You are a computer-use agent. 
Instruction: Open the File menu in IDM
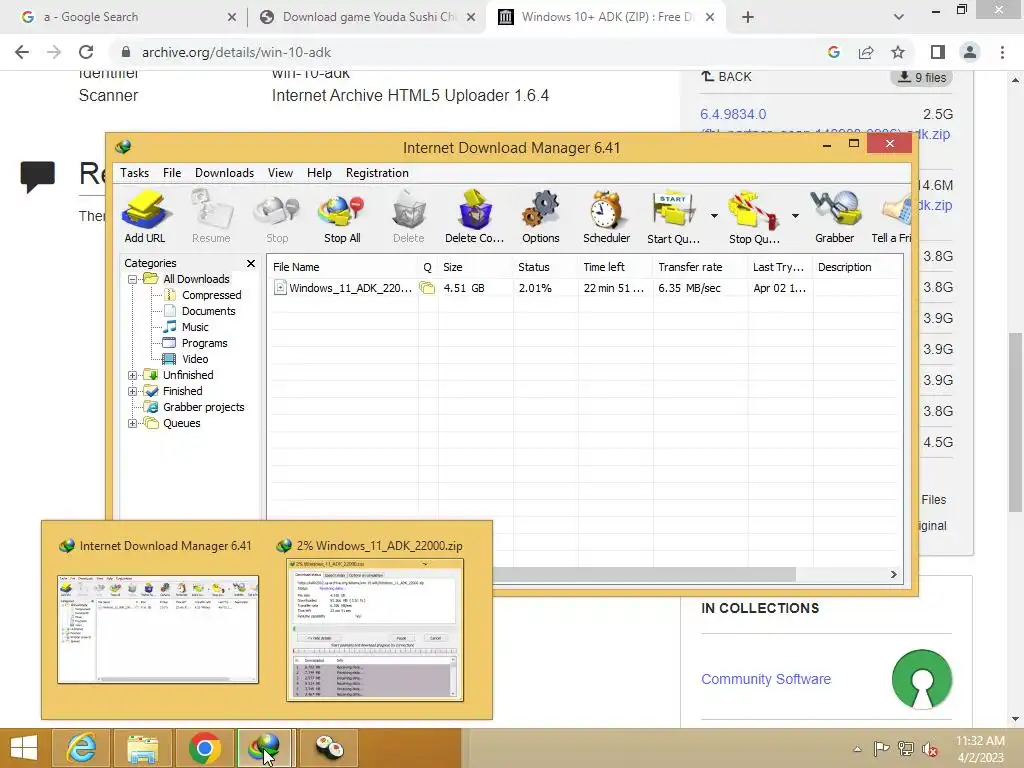coord(172,173)
